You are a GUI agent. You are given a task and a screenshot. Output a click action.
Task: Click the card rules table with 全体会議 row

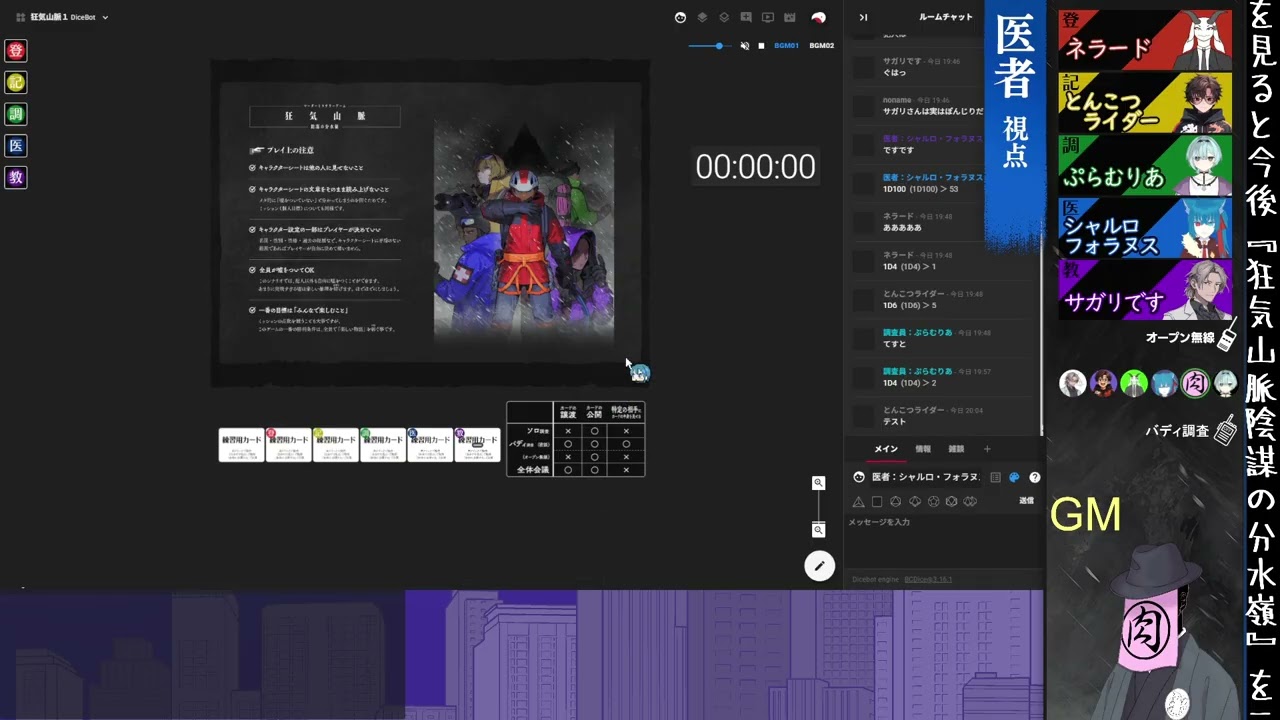click(x=575, y=439)
